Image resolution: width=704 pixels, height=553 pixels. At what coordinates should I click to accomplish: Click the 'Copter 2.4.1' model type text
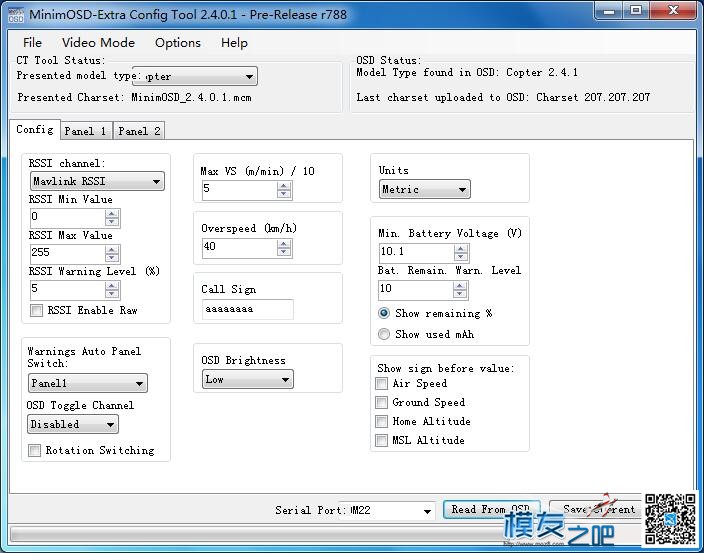pyautogui.click(x=542, y=72)
